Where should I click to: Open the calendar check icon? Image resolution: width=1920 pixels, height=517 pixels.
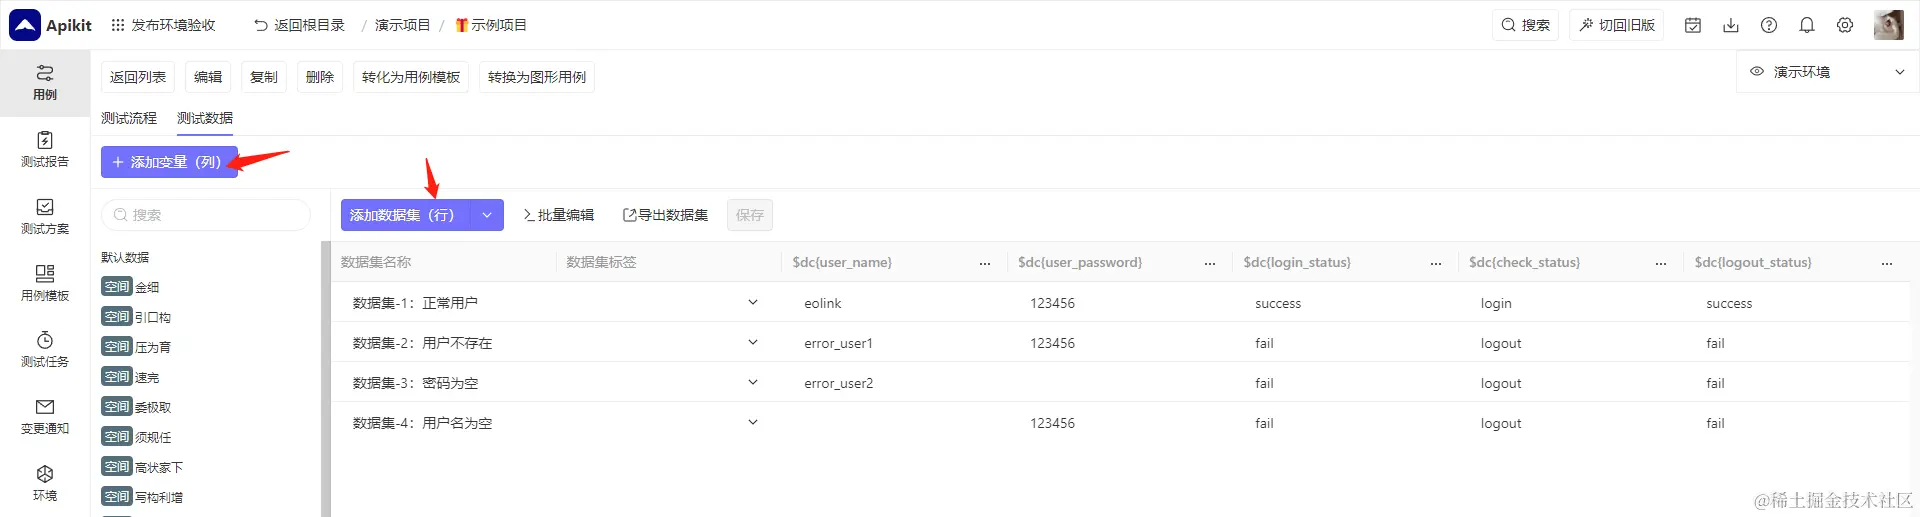click(1693, 25)
